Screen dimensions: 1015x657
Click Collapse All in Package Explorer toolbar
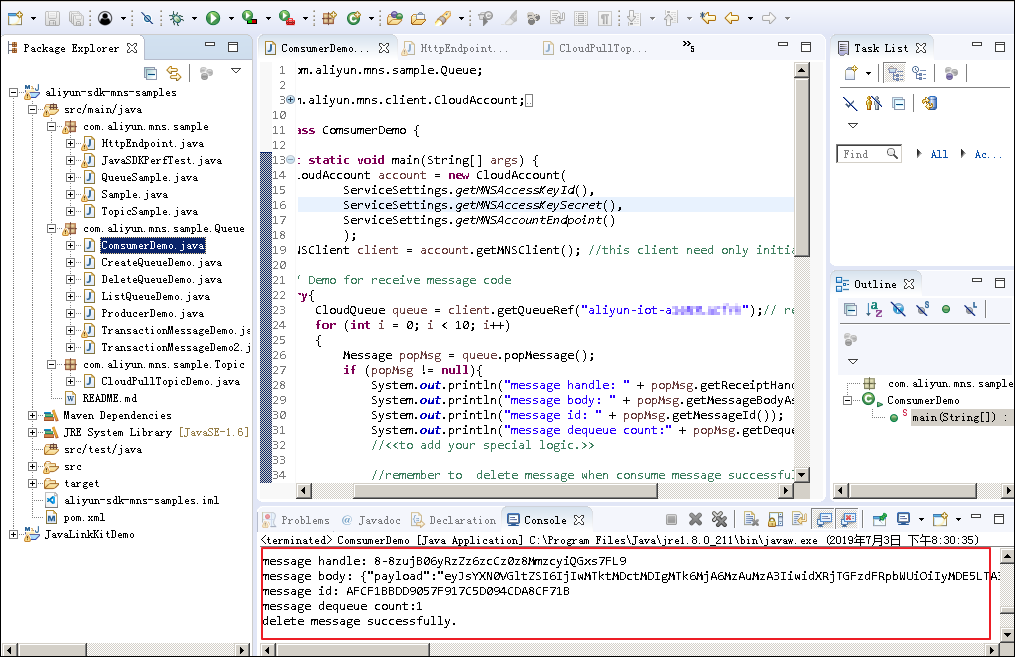(x=150, y=72)
